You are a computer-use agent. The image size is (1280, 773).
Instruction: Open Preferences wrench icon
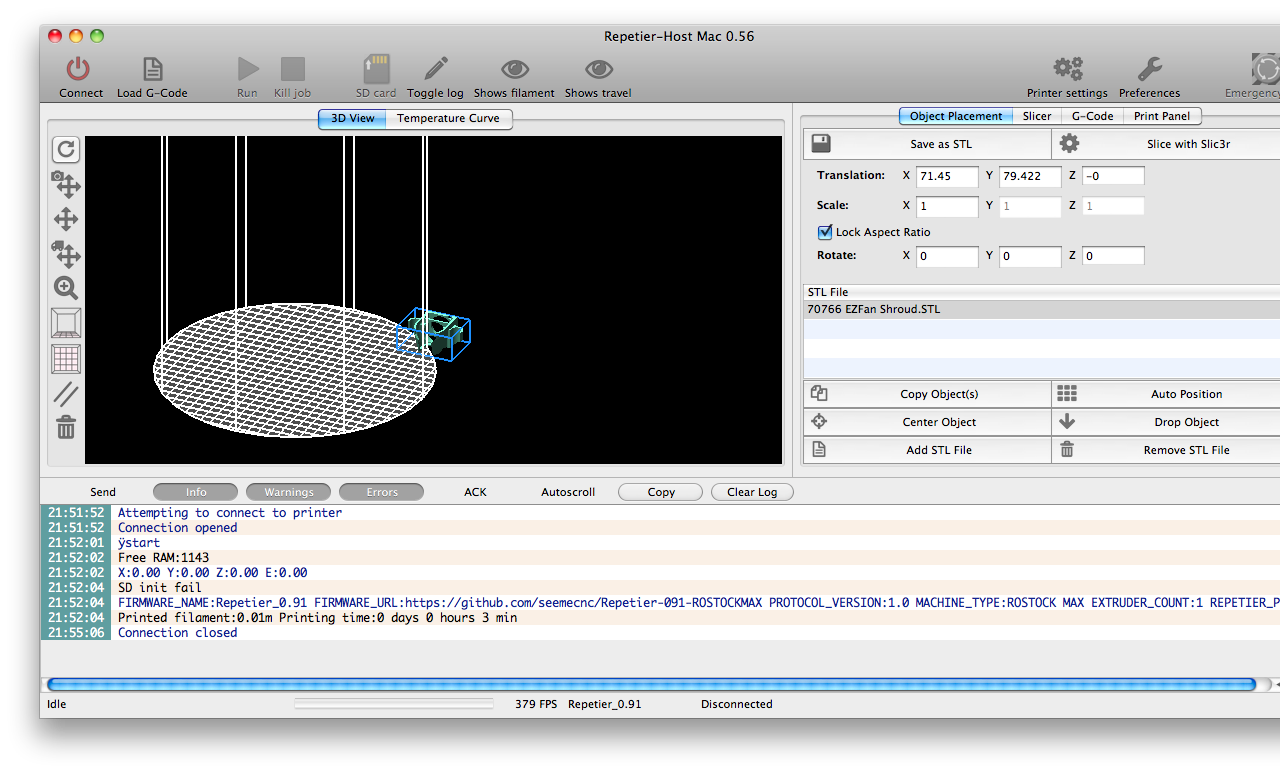coord(1149,69)
